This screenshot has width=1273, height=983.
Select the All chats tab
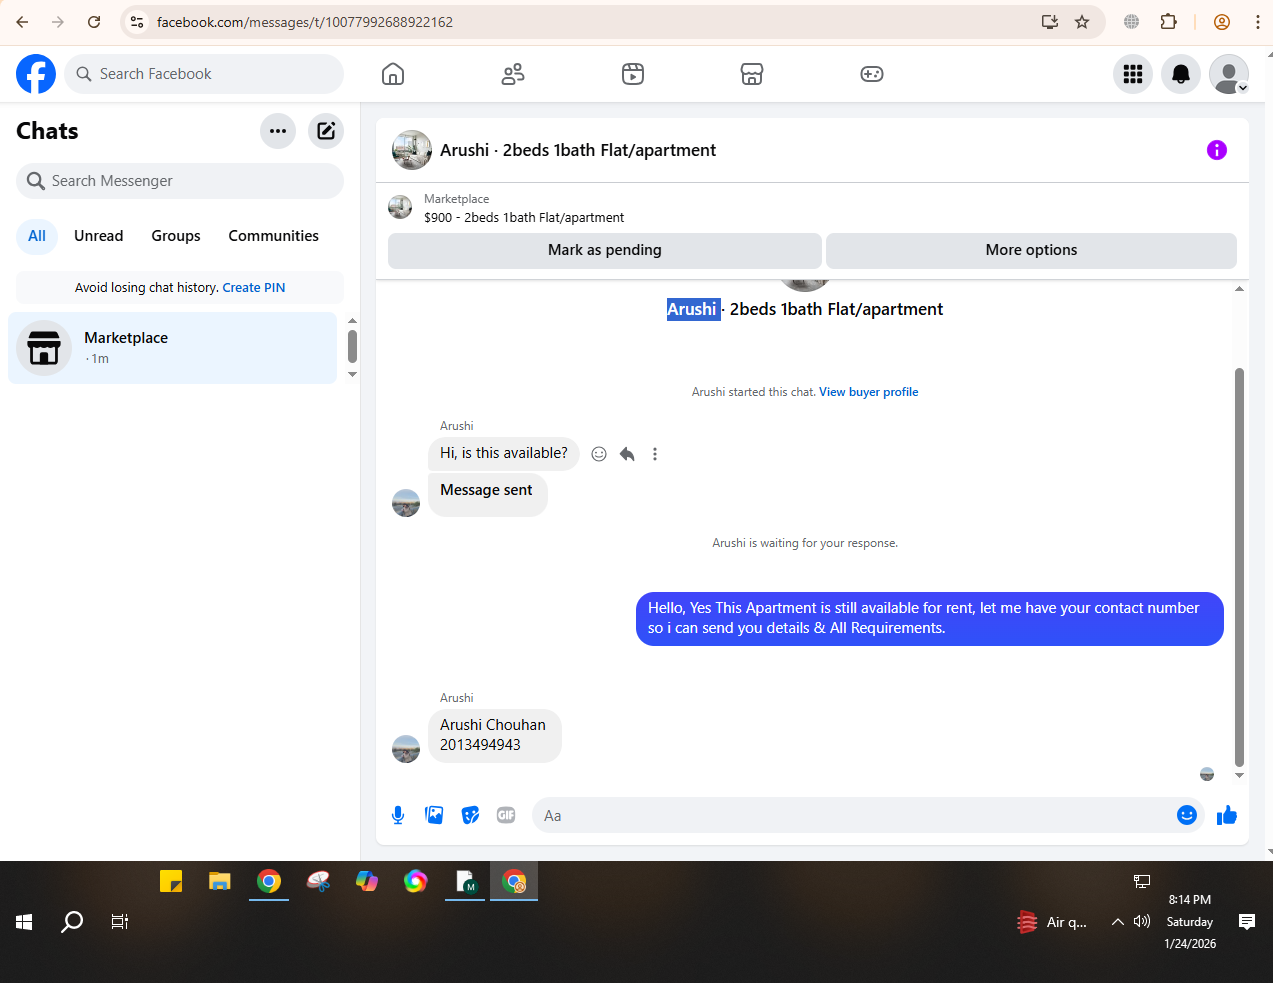[37, 236]
